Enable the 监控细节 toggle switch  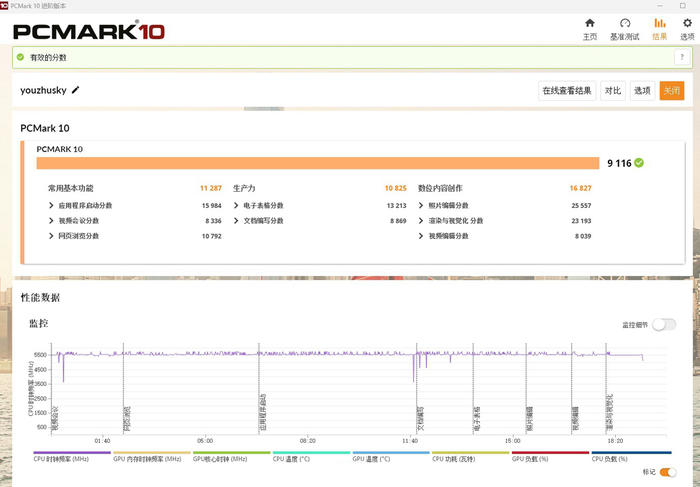[664, 324]
